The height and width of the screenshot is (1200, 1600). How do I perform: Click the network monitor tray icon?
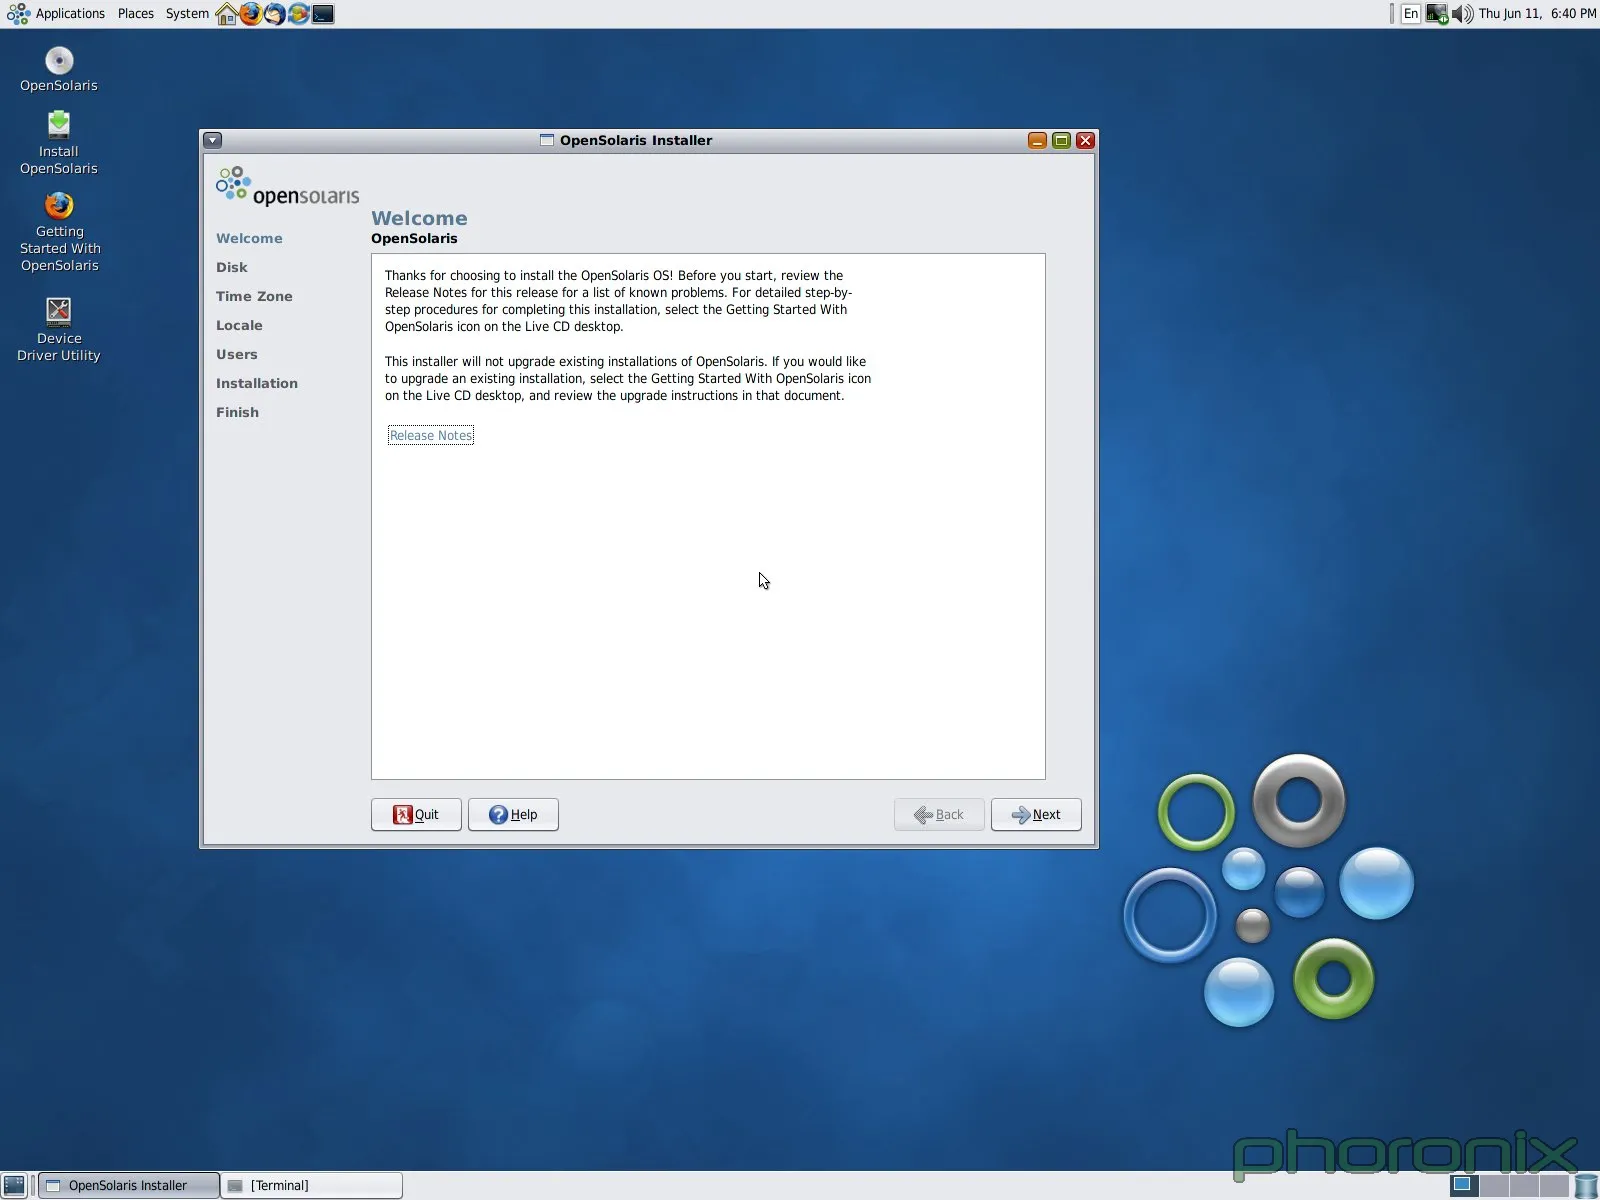[1436, 14]
